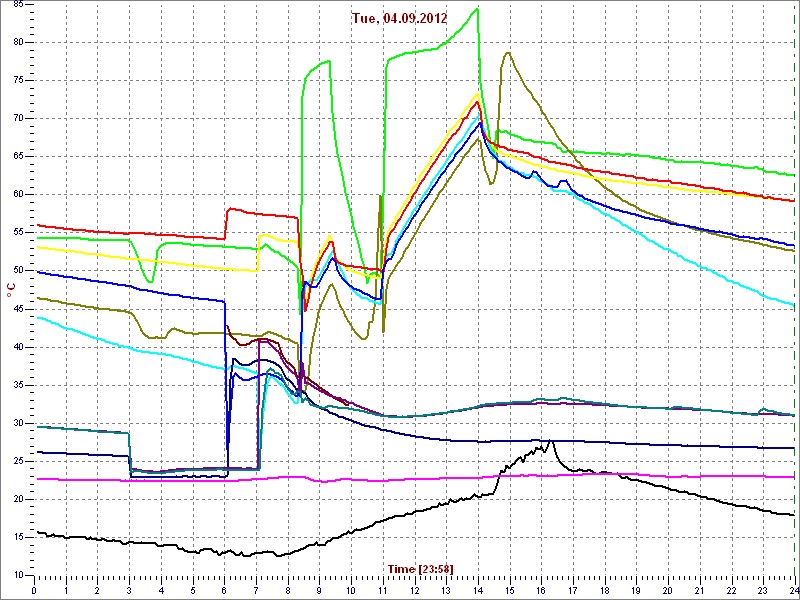
Task: Click the 50 value on temperature axis
Action: [x=17, y=270]
